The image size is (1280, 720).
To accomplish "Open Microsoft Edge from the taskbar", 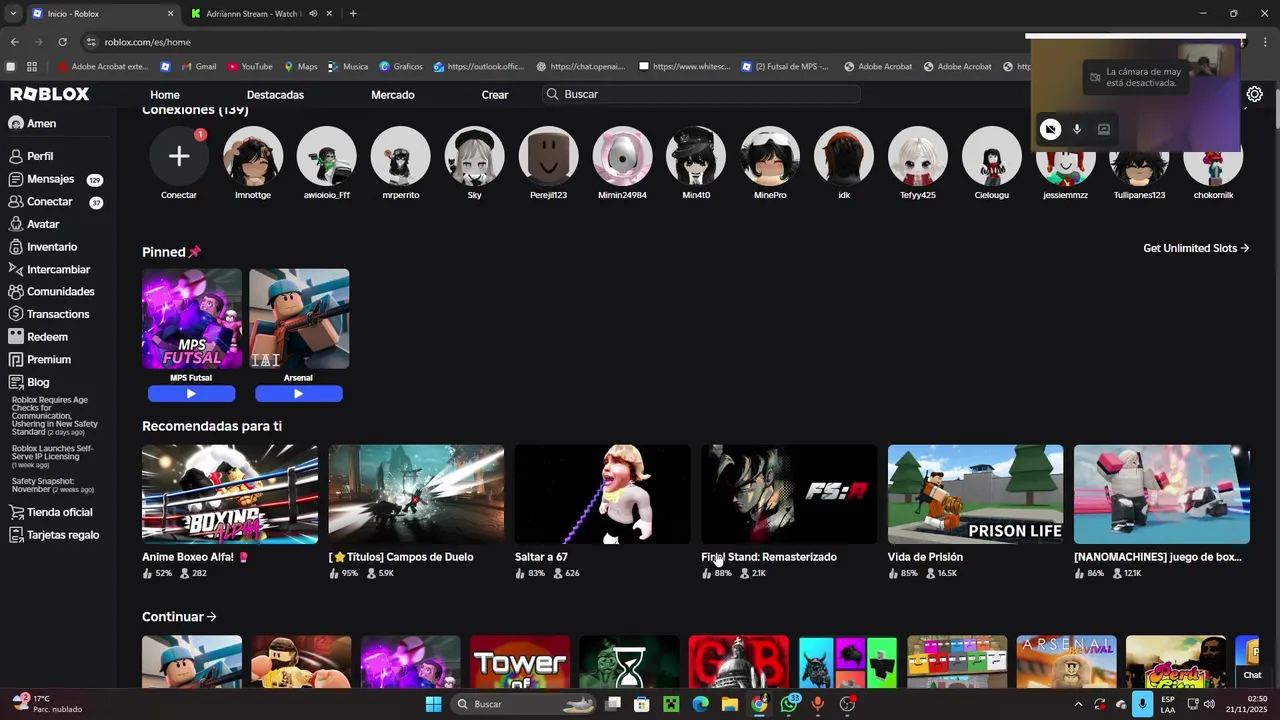I will pos(700,704).
